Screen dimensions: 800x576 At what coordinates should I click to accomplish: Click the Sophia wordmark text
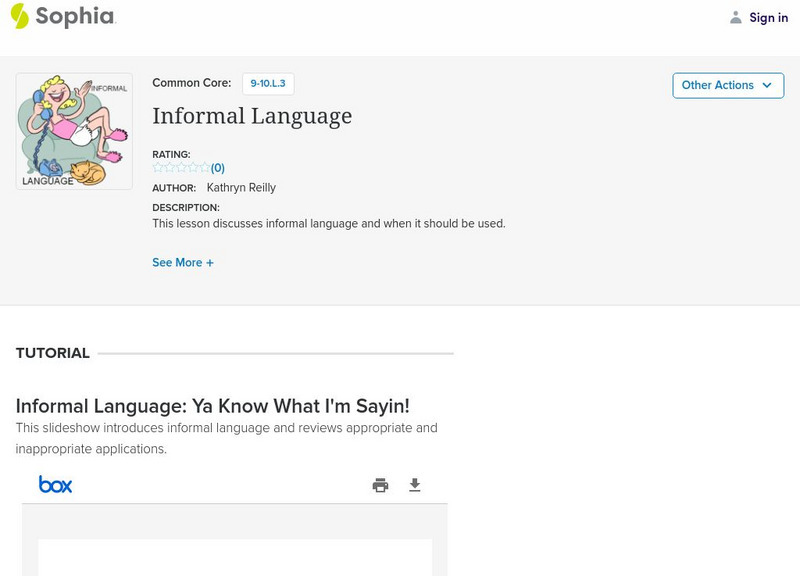pos(76,17)
